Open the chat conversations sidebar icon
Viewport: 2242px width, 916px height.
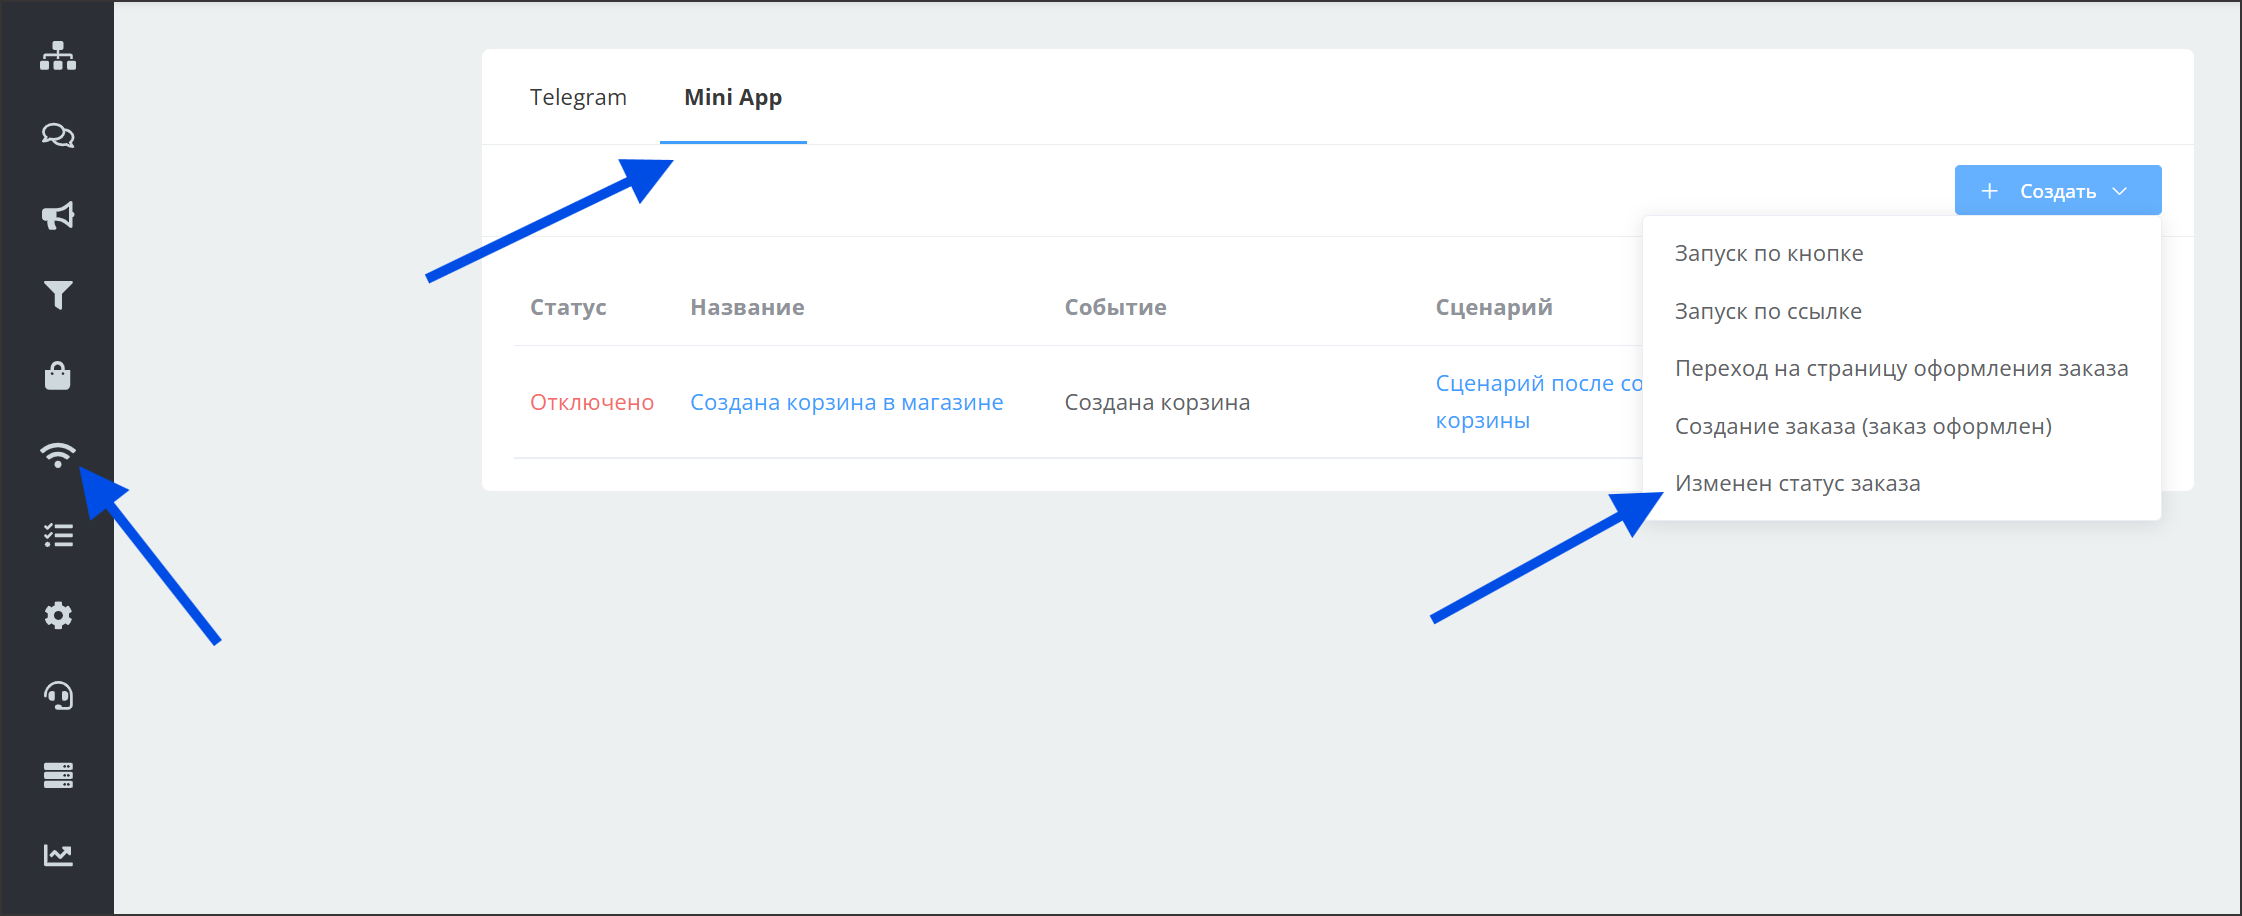[x=58, y=135]
